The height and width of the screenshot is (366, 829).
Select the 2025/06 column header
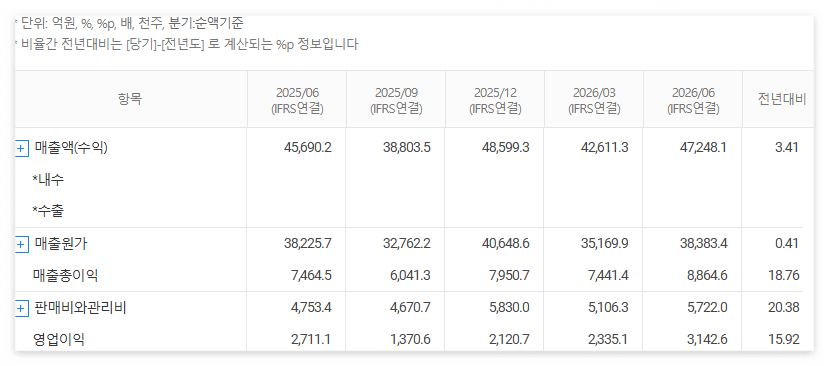297,100
